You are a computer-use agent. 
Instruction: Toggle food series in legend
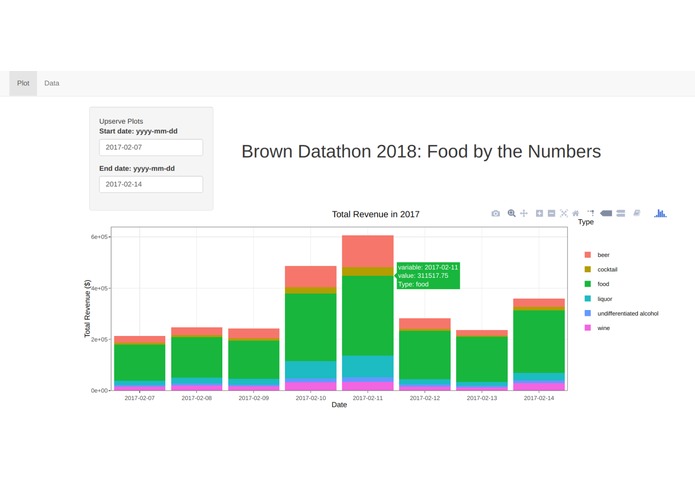tap(597, 284)
